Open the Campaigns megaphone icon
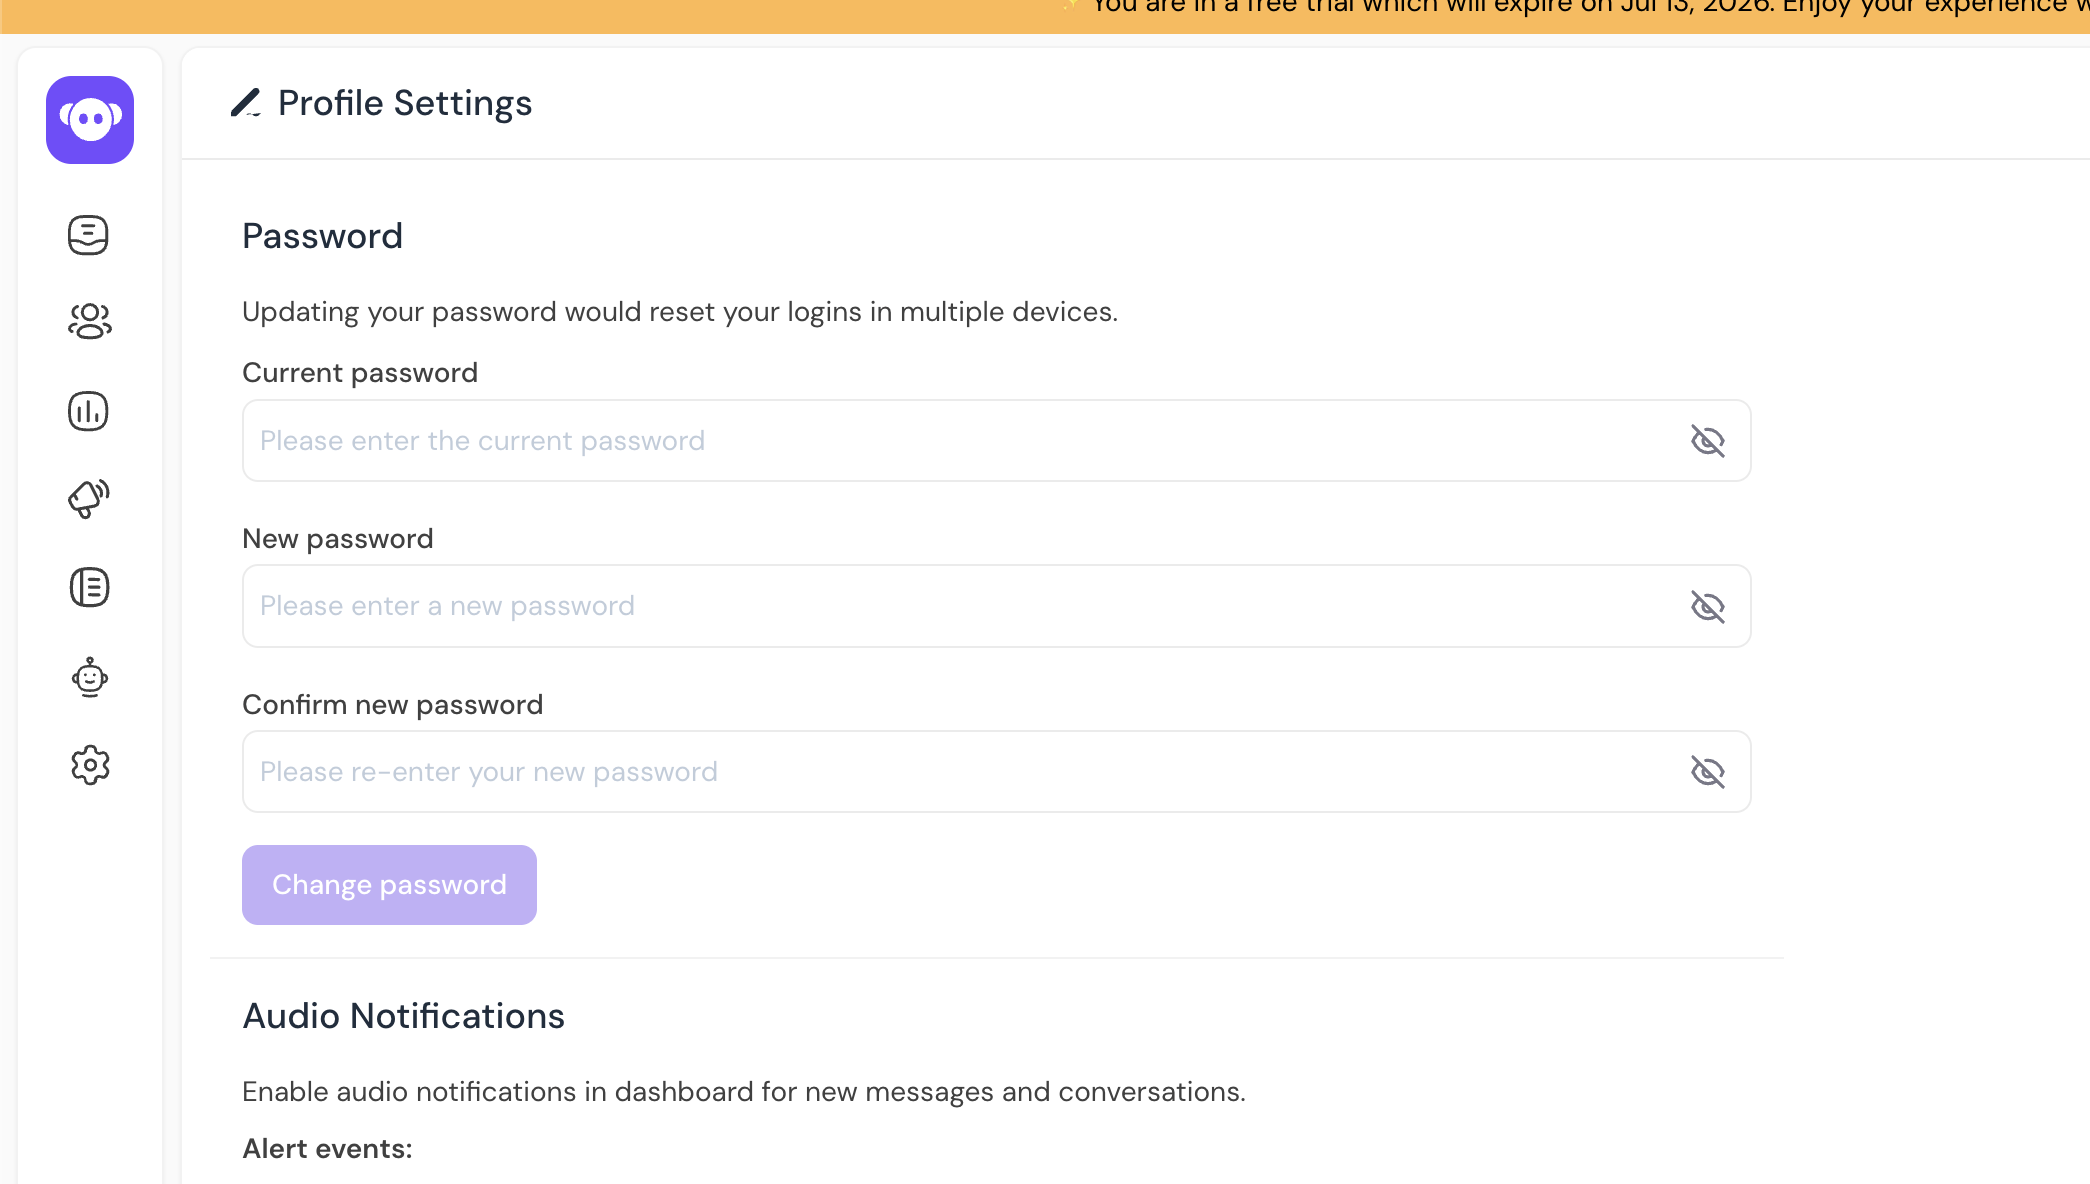2090x1184 pixels. click(x=88, y=498)
